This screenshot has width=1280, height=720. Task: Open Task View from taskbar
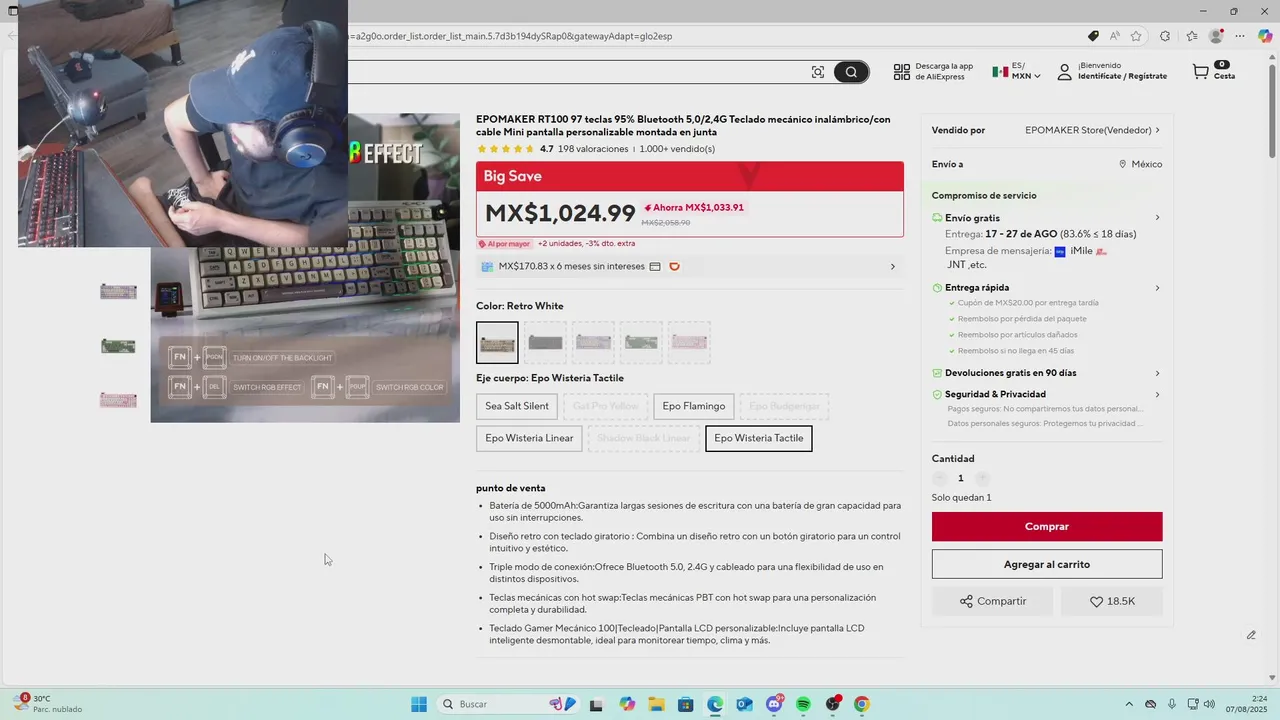[597, 704]
